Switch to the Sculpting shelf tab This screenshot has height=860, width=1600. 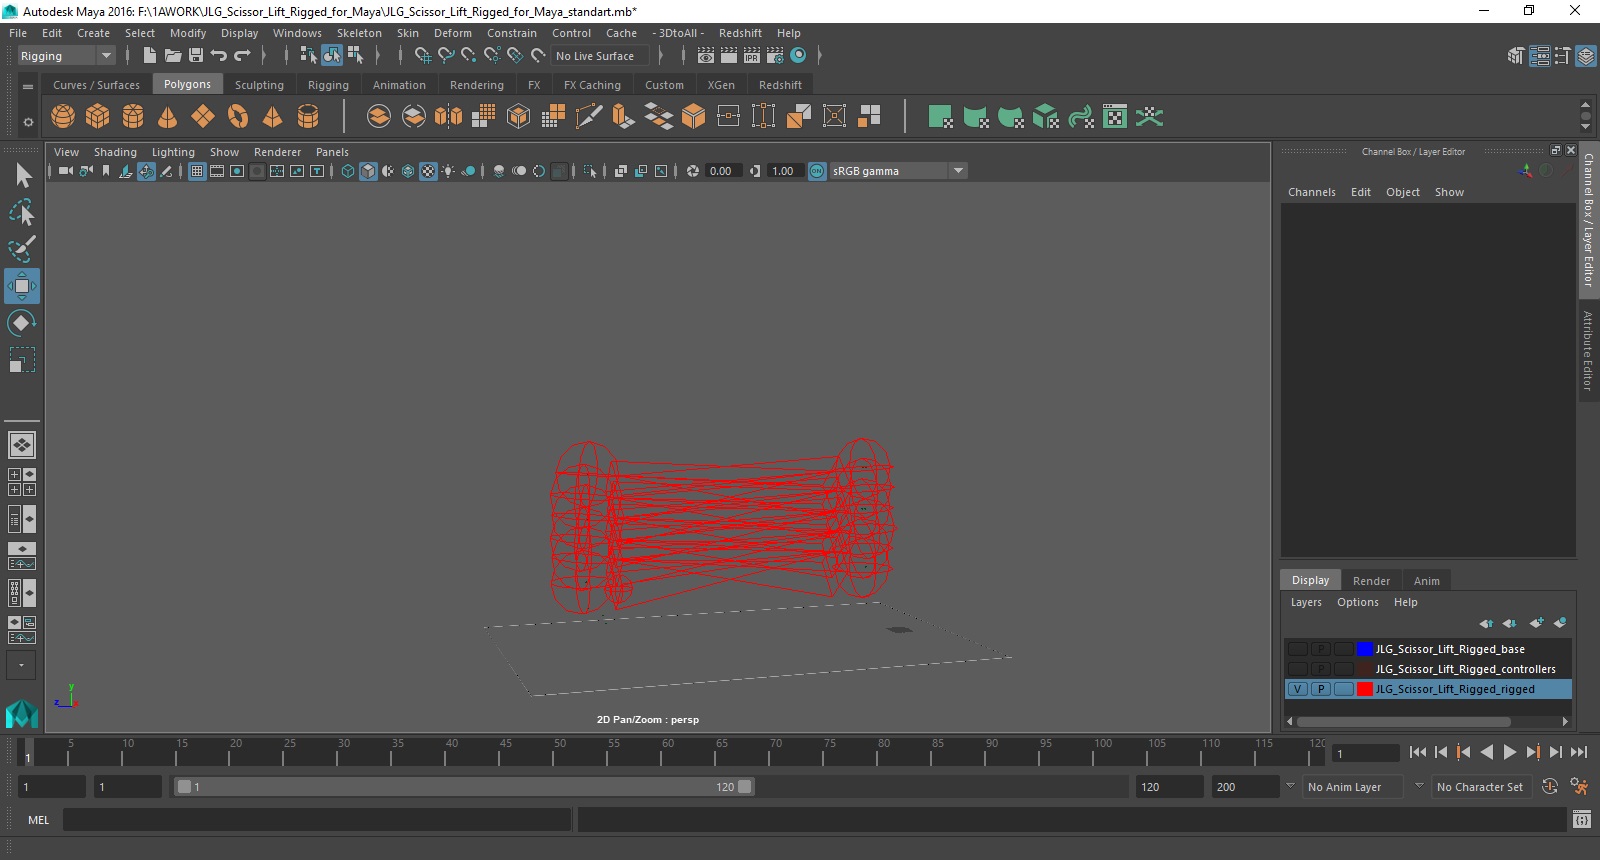click(x=259, y=85)
